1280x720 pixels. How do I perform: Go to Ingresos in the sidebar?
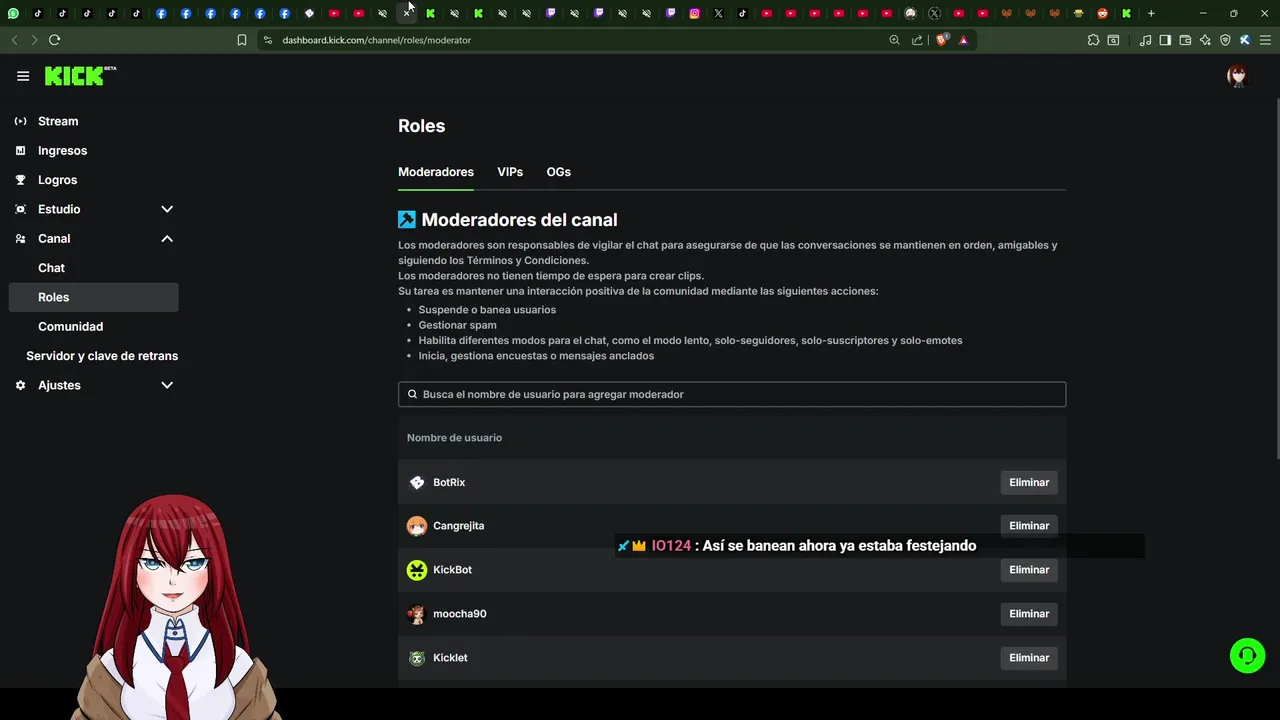pos(62,150)
